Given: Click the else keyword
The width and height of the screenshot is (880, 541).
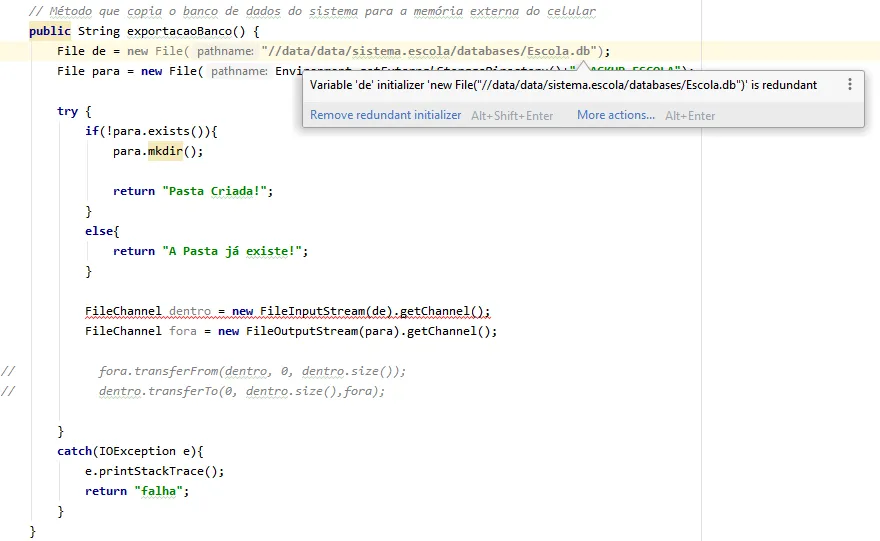Looking at the screenshot, I should tap(99, 231).
